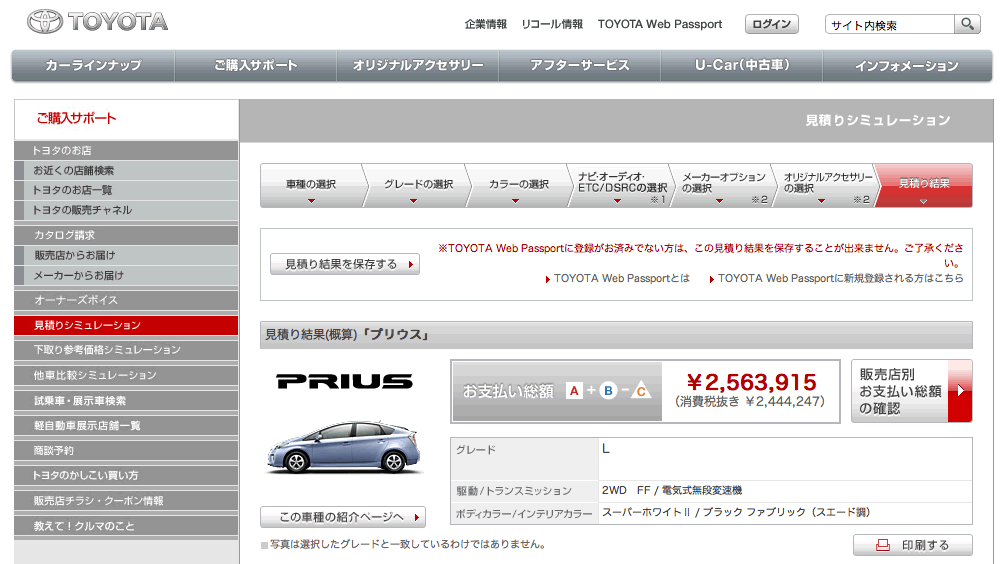Click the search magnifier icon
The image size is (1005, 564).
tap(967, 24)
